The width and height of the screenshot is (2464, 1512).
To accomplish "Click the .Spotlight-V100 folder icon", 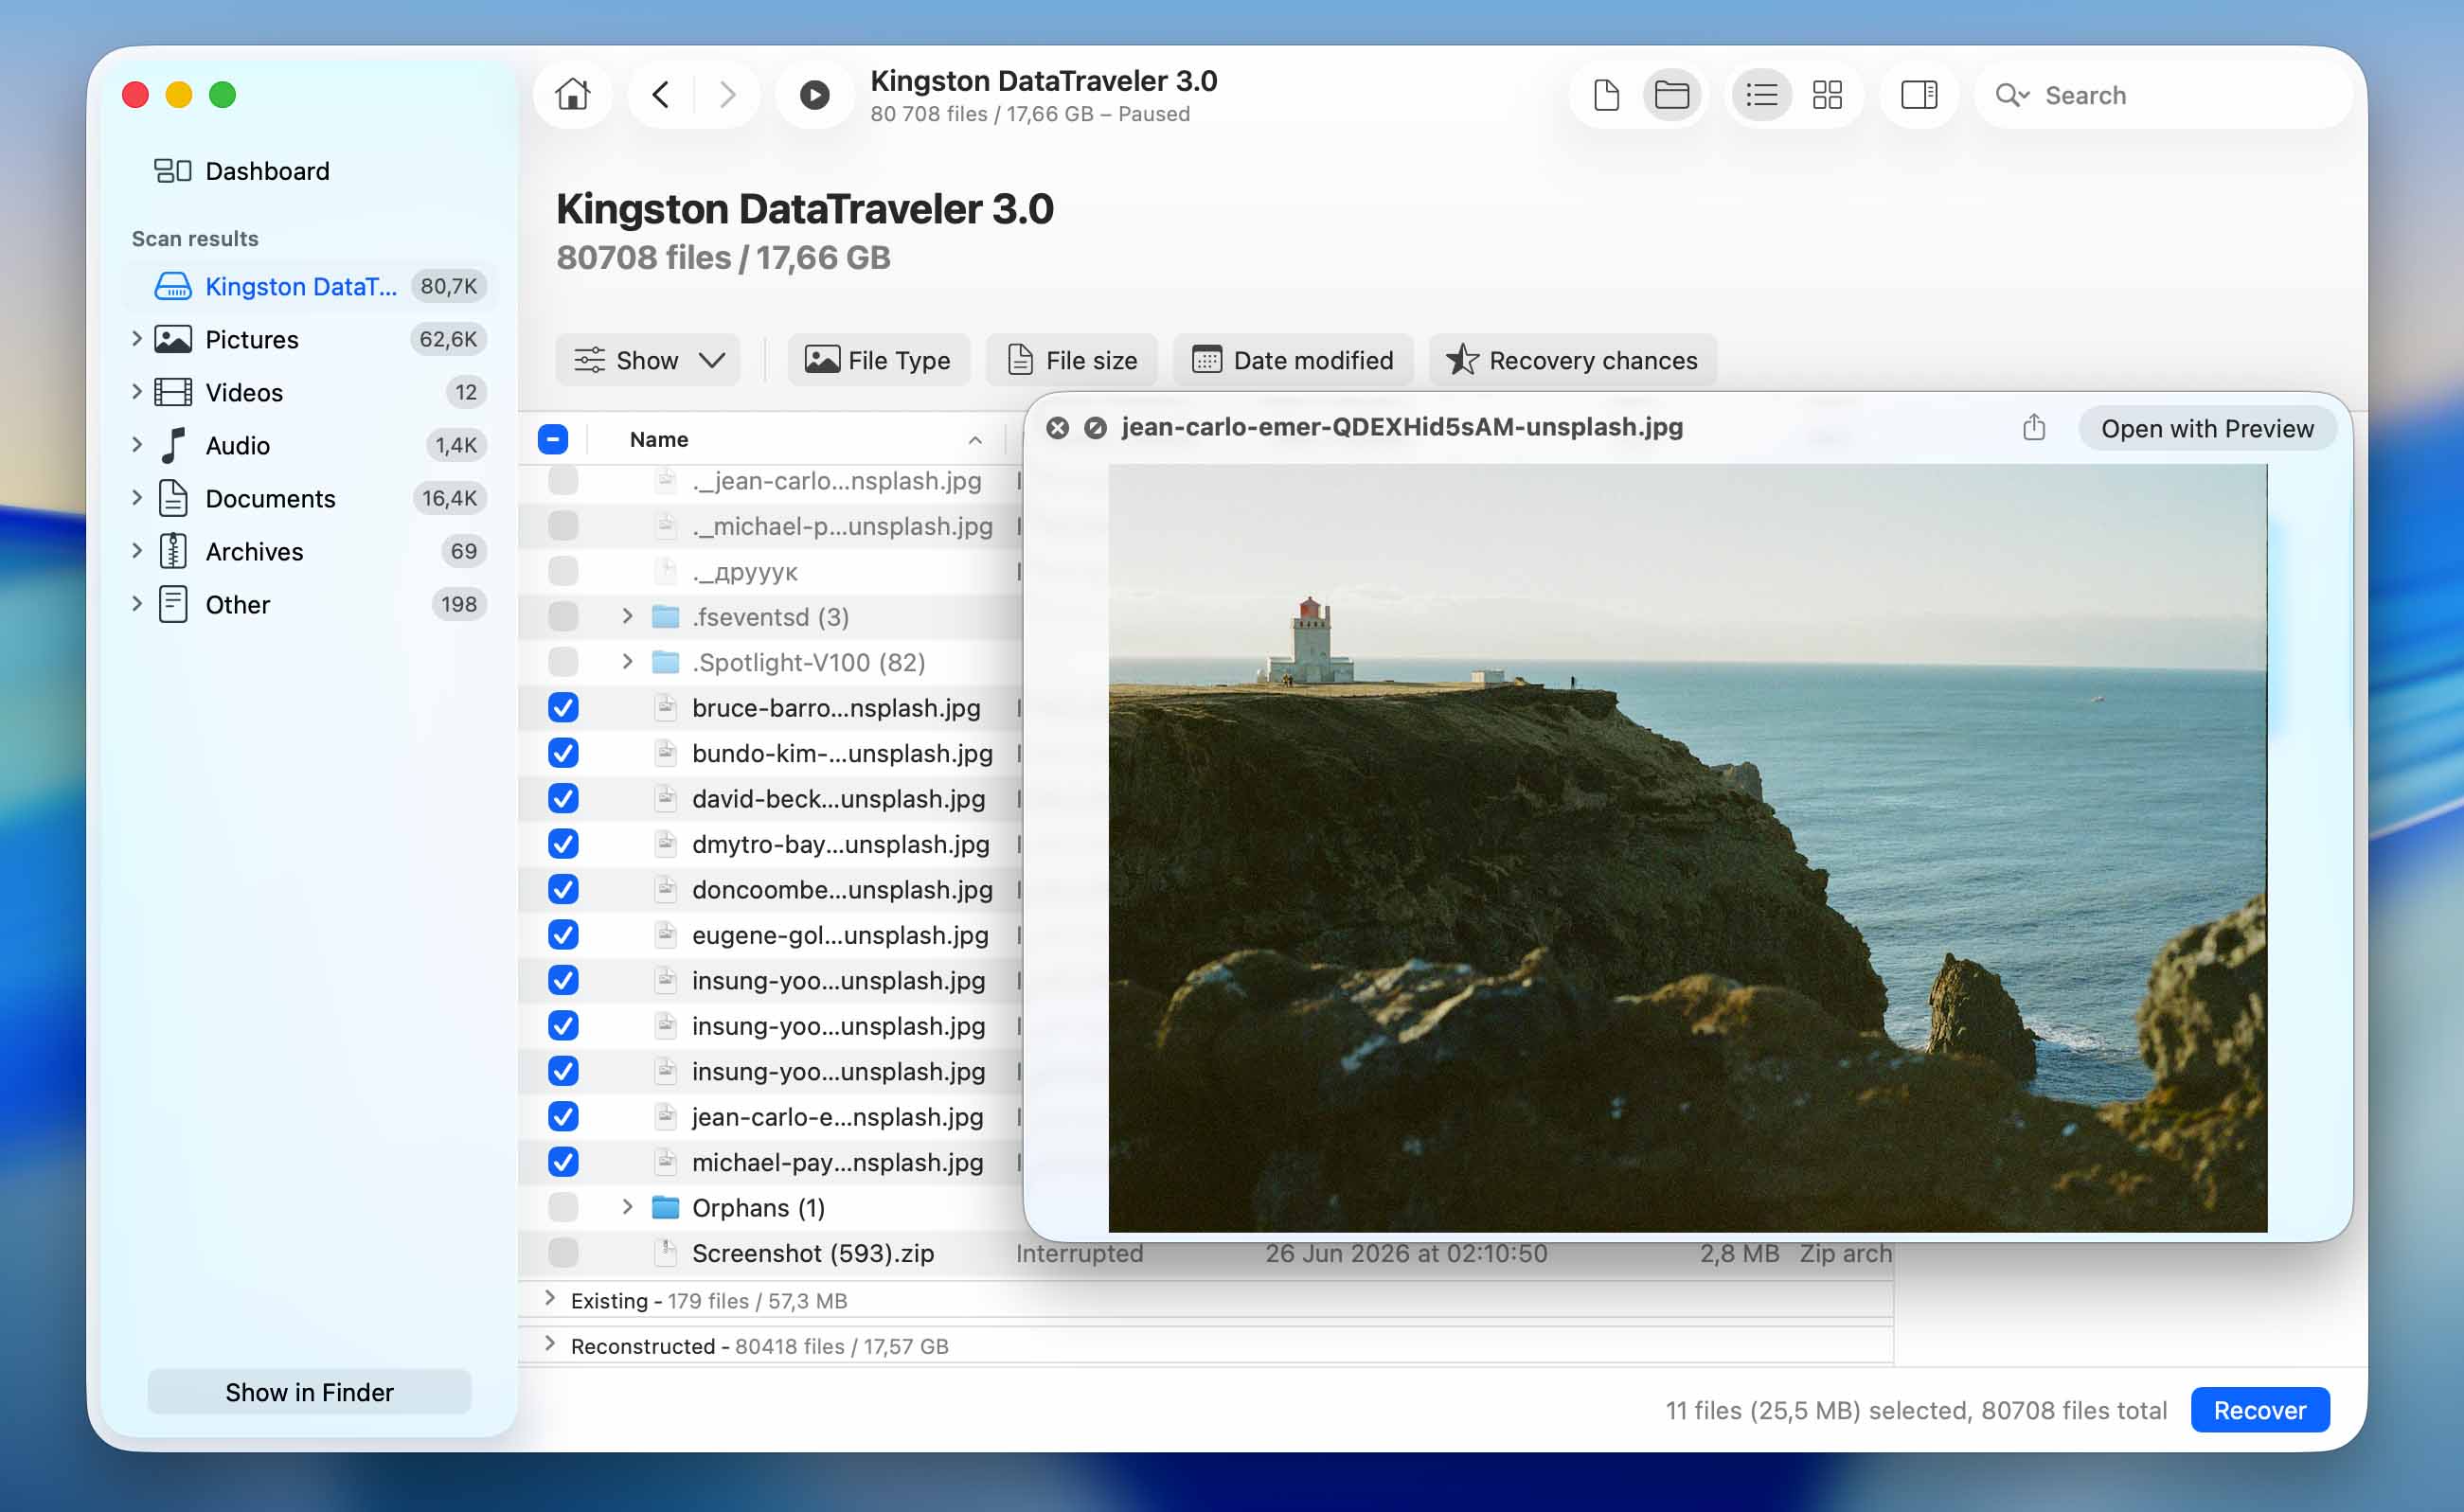I will [665, 662].
